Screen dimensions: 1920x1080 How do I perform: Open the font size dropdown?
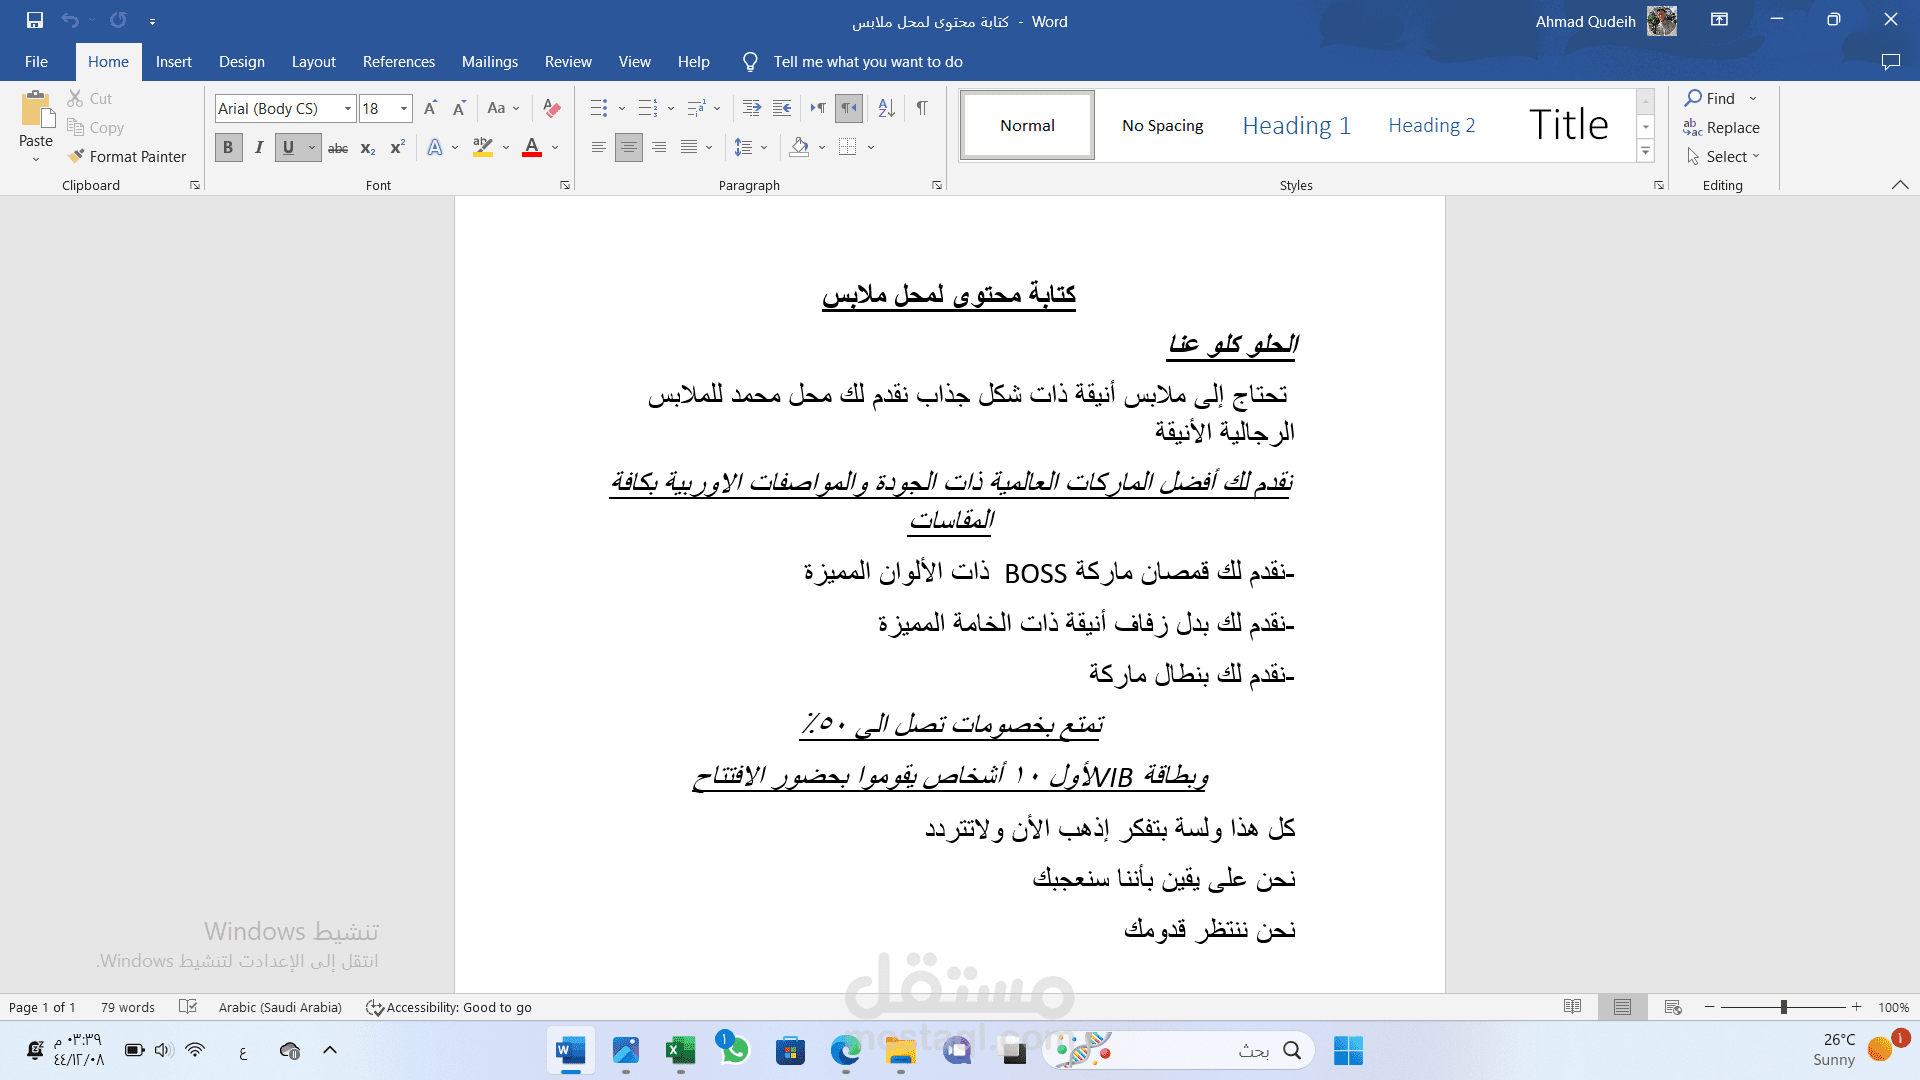404,108
